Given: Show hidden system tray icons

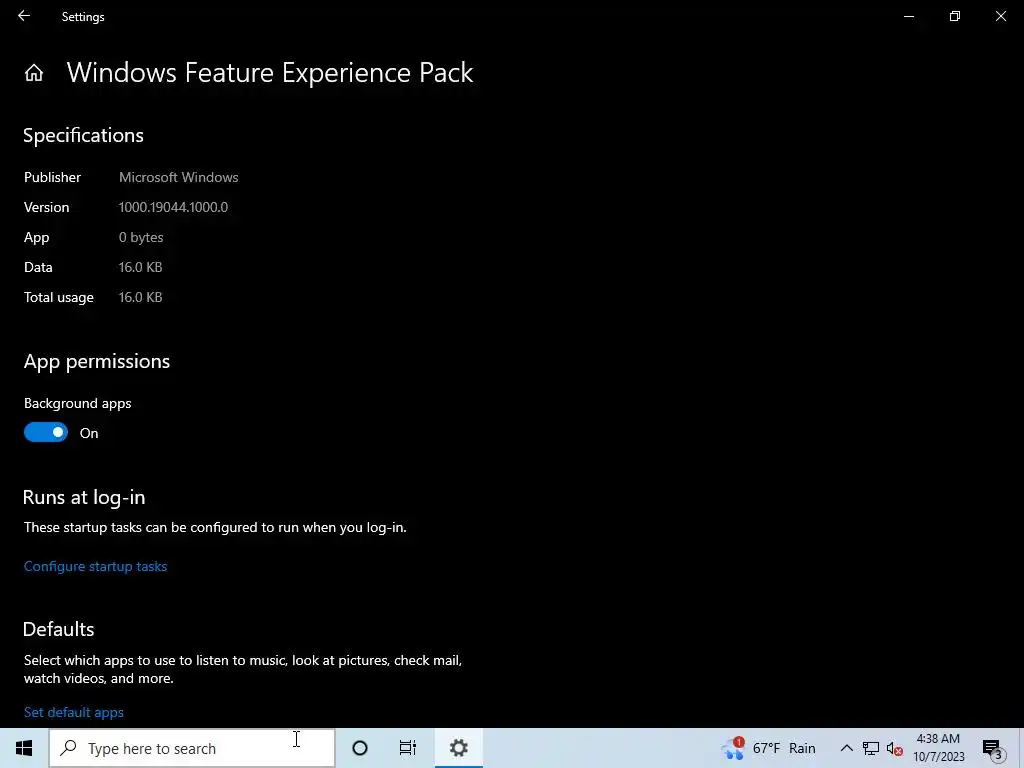Looking at the screenshot, I should pyautogui.click(x=846, y=748).
